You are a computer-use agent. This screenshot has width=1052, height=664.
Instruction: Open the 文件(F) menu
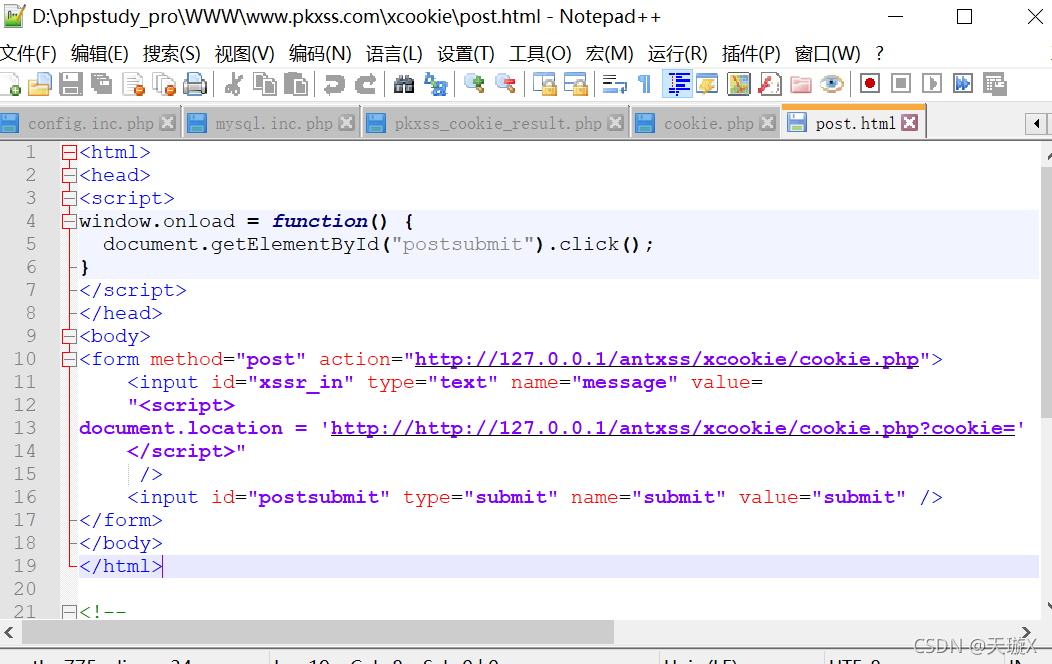click(28, 53)
